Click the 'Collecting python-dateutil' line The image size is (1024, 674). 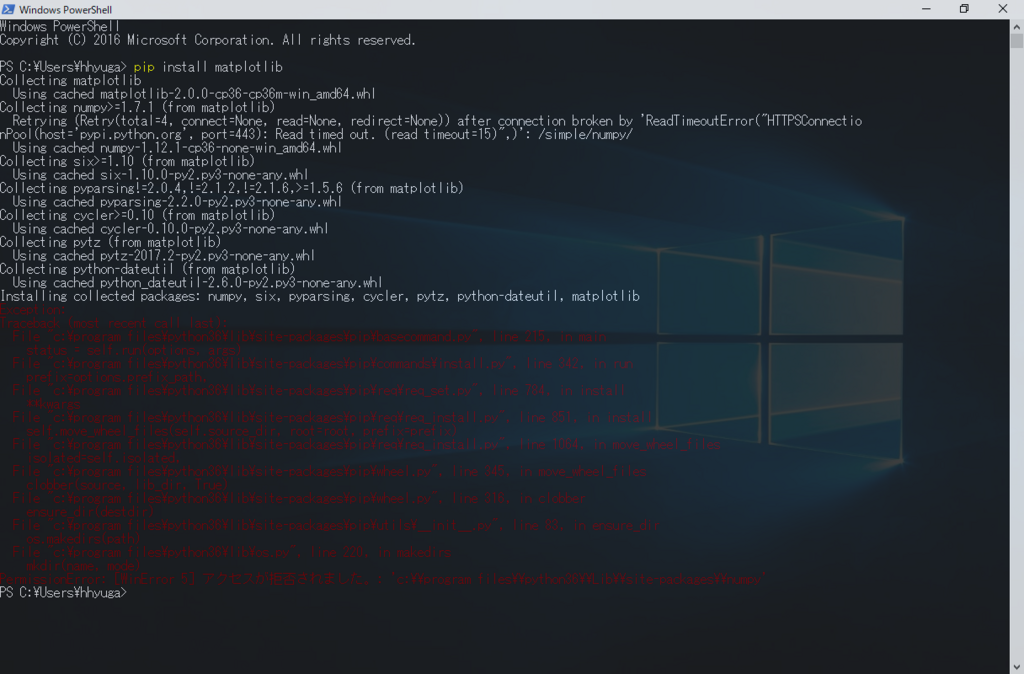coord(148,269)
